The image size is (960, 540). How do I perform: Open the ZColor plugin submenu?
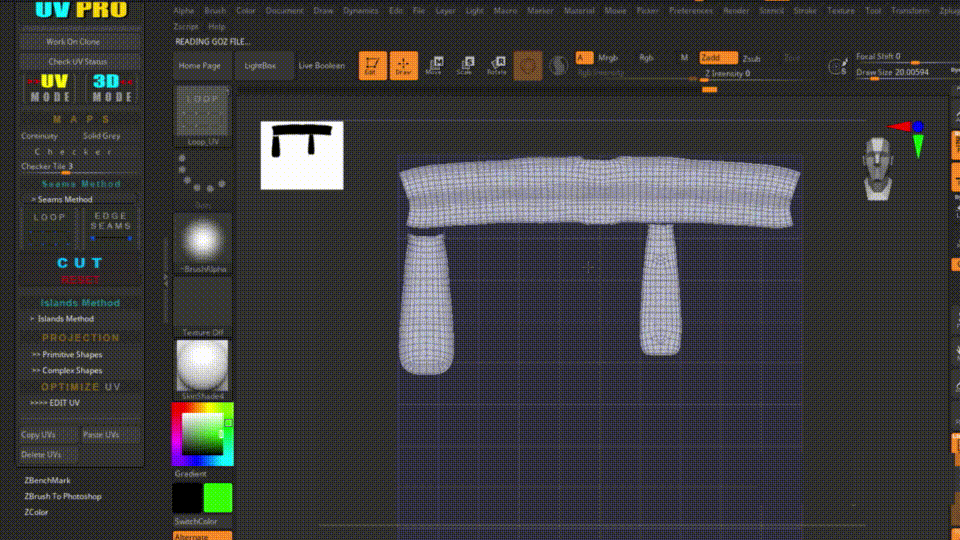pyautogui.click(x=36, y=512)
